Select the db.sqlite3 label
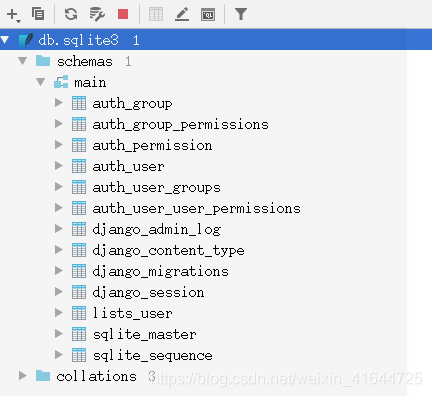Screen dimensions: 432x397 pos(78,40)
